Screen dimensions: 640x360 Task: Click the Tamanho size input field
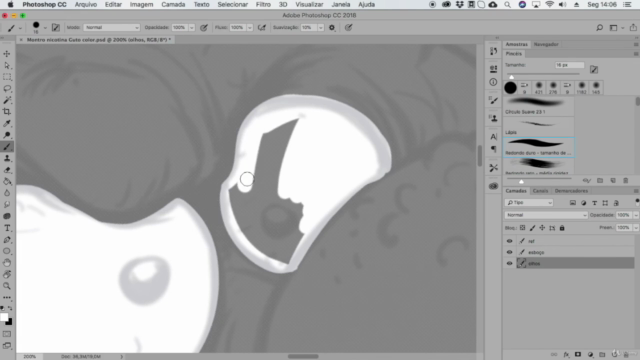pyautogui.click(x=569, y=65)
